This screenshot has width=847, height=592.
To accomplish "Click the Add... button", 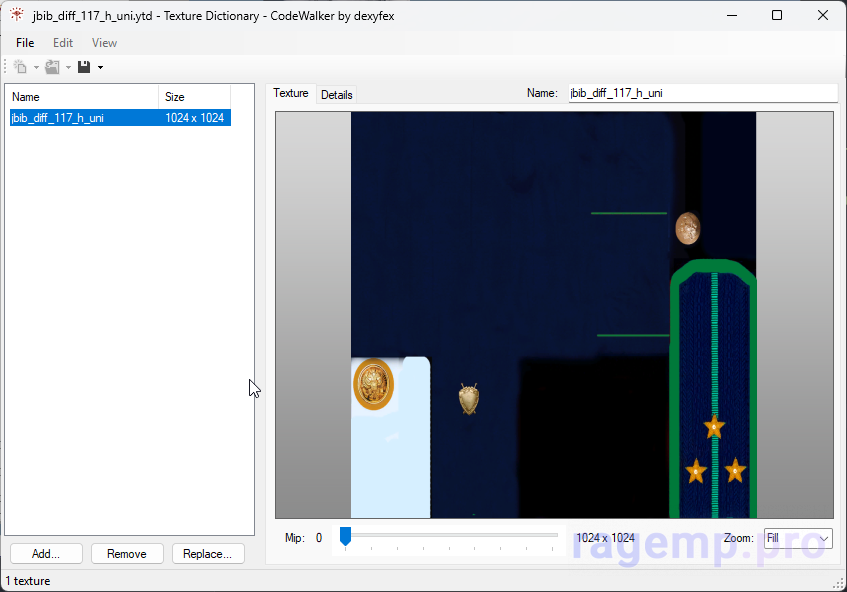I will coord(46,554).
